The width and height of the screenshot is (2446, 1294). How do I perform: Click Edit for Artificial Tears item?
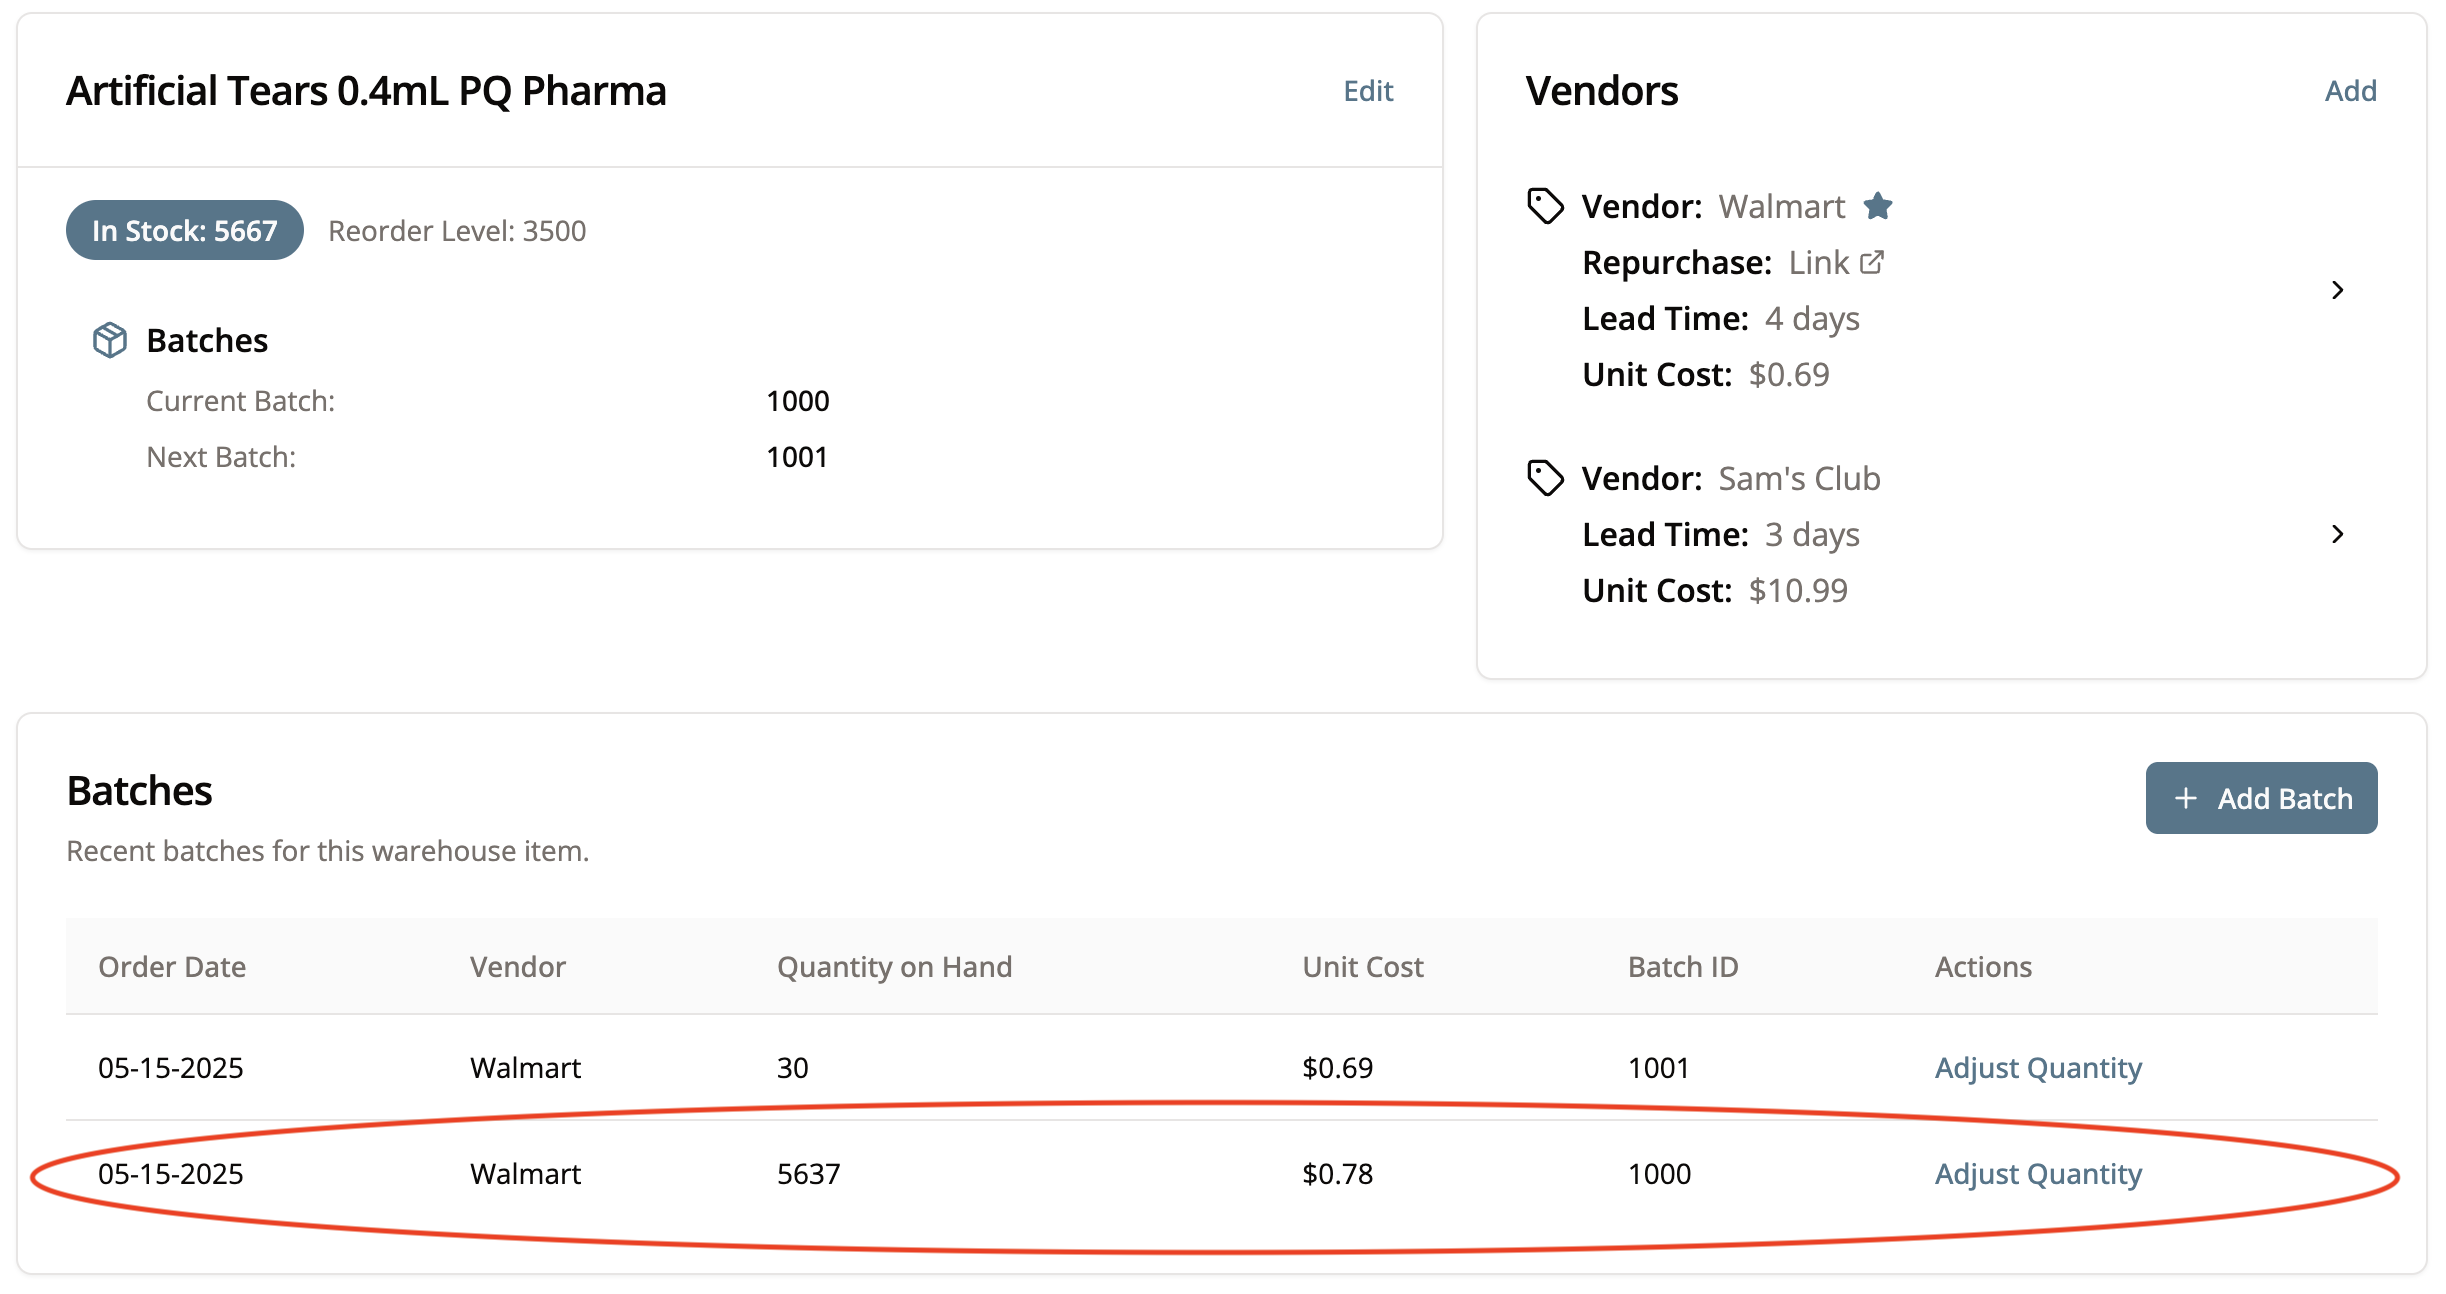point(1367,91)
